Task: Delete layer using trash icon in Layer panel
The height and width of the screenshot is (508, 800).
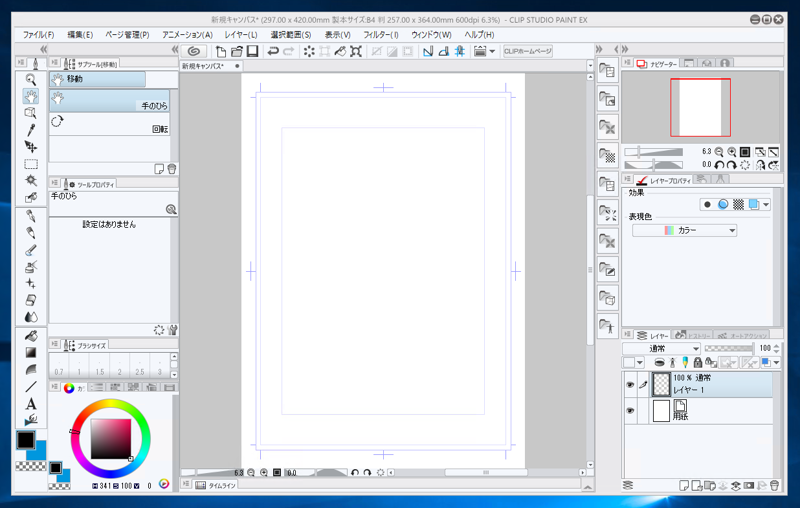Action: click(x=774, y=486)
